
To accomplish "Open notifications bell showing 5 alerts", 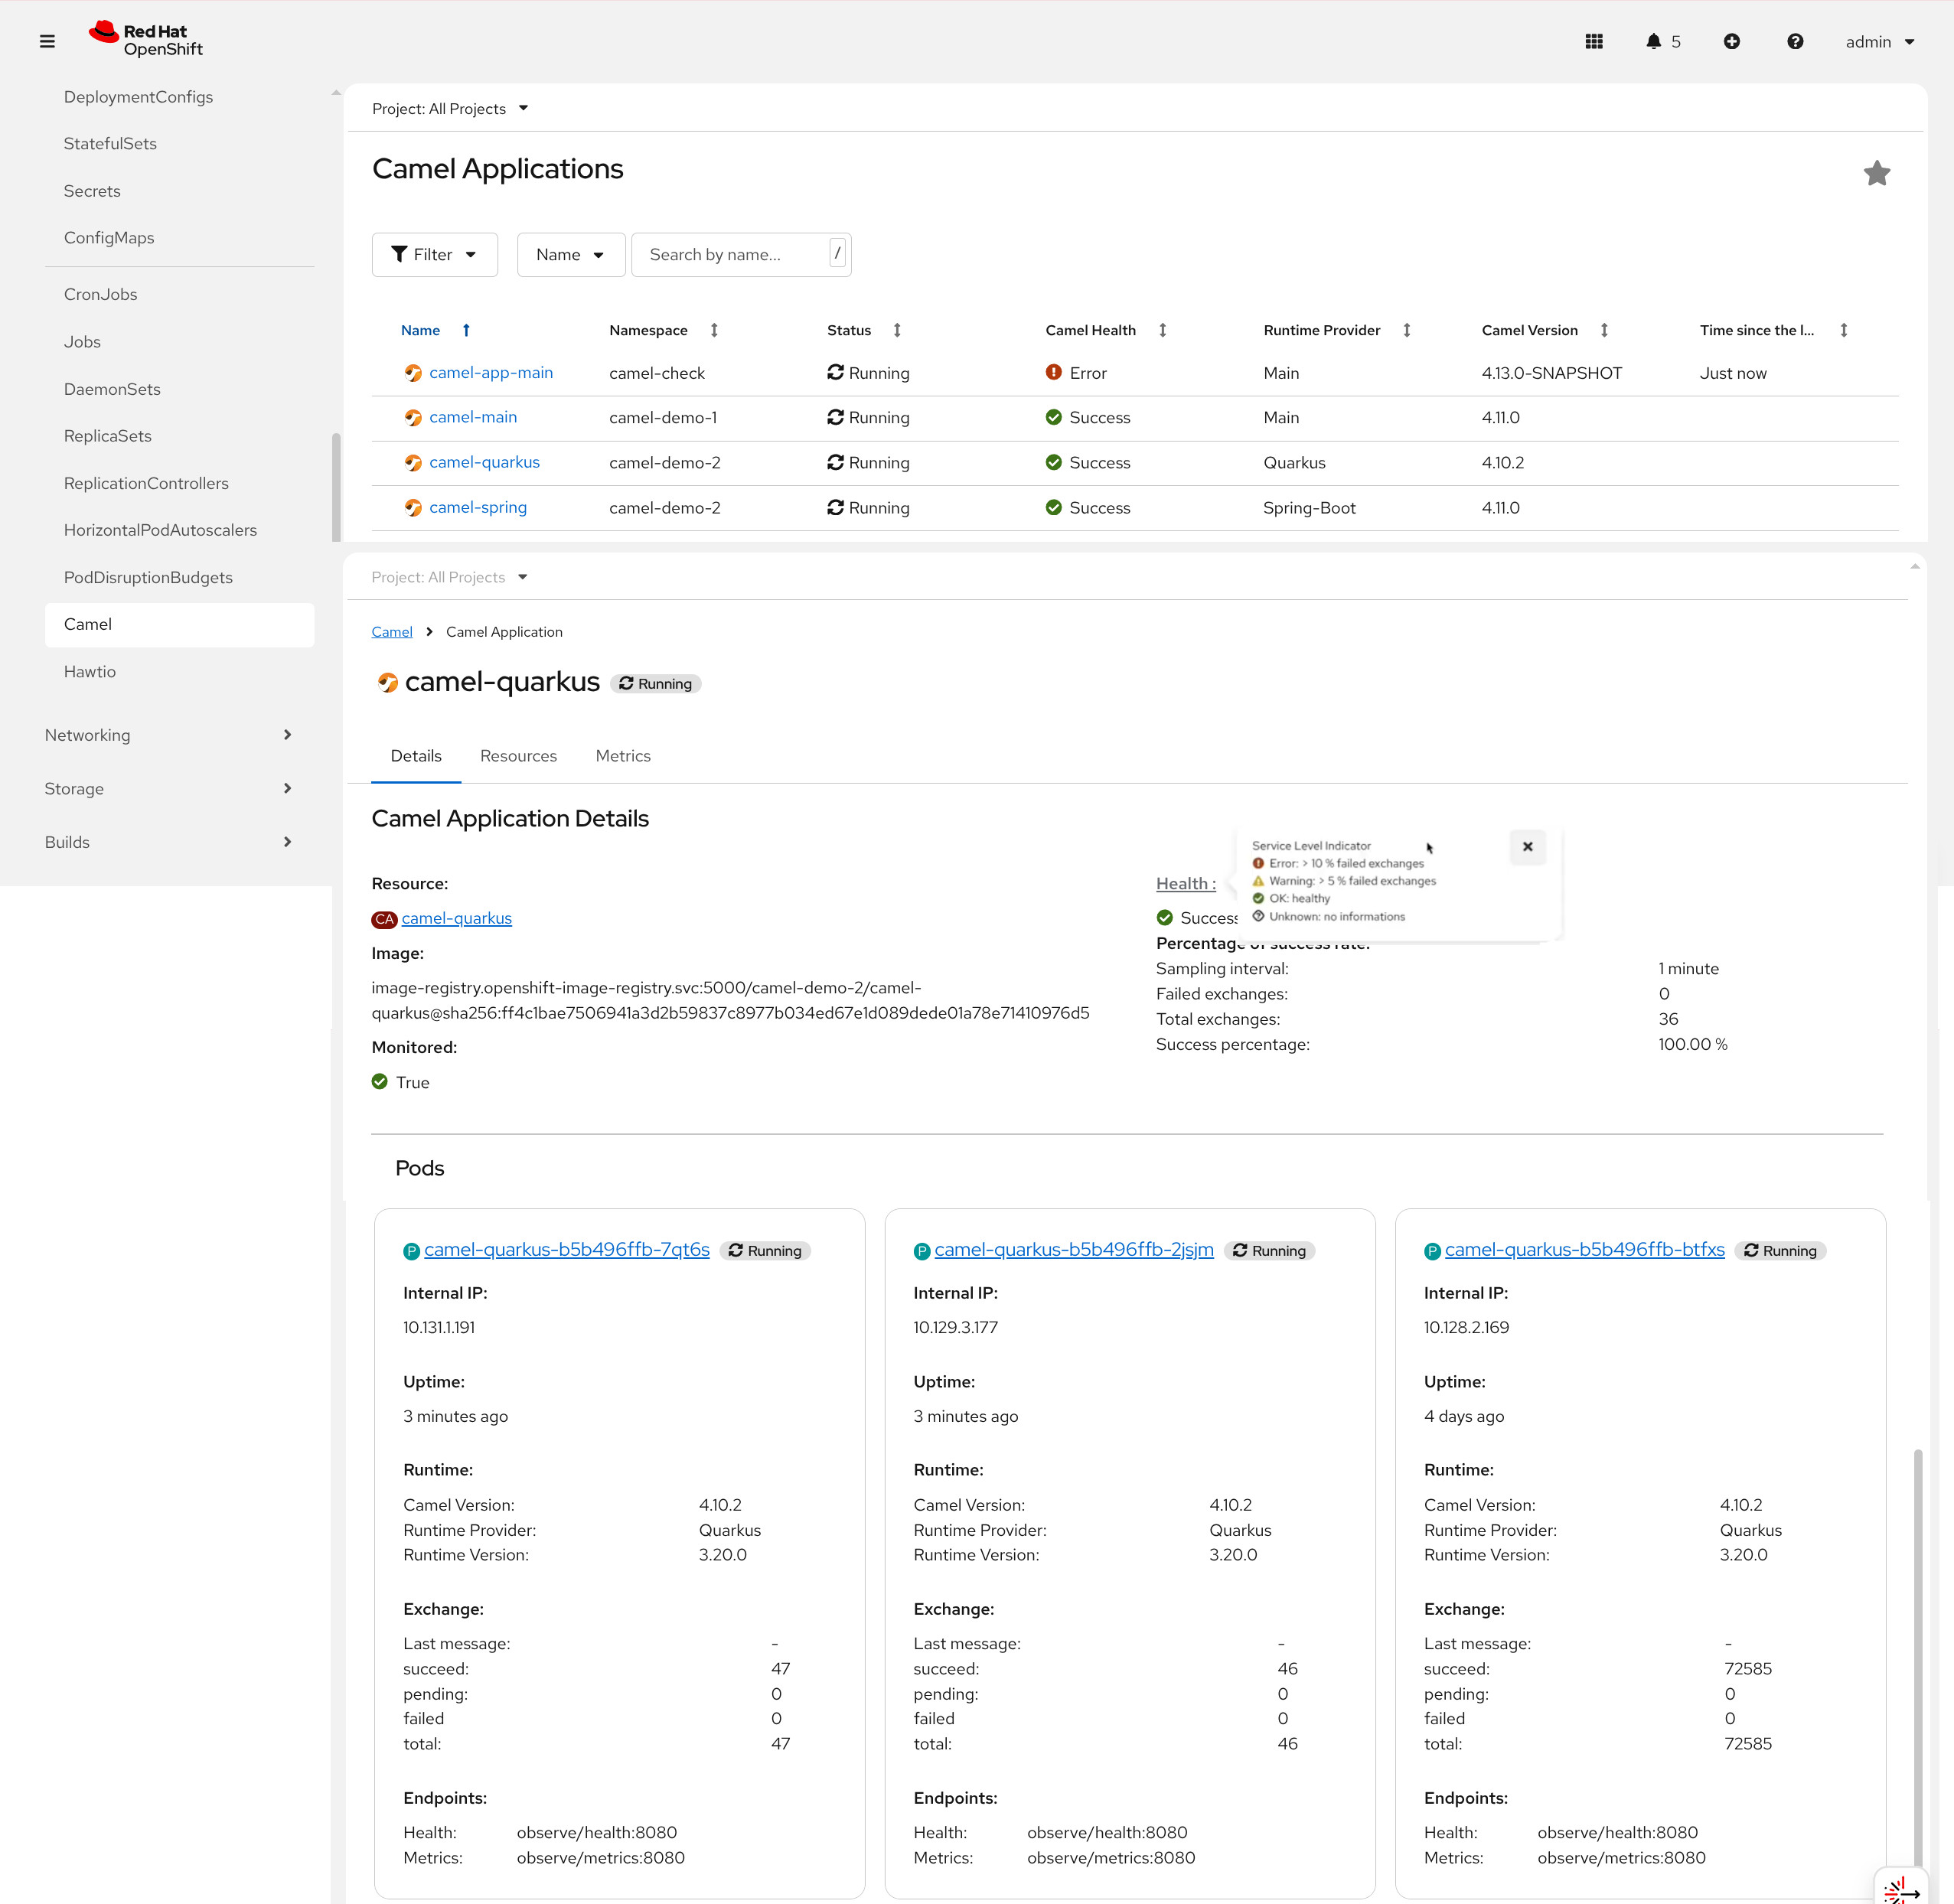I will [1661, 41].
